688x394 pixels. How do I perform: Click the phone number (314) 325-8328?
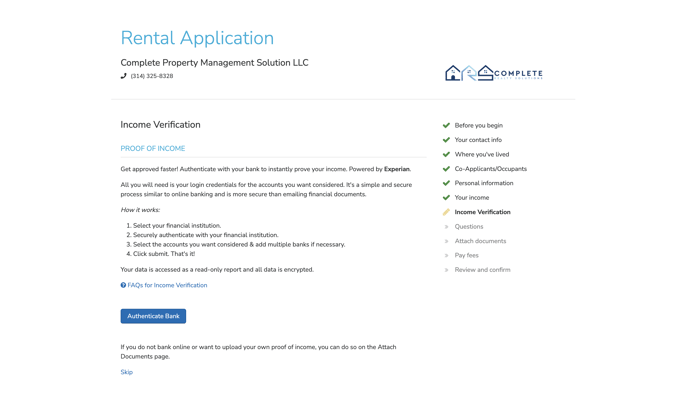(x=152, y=76)
